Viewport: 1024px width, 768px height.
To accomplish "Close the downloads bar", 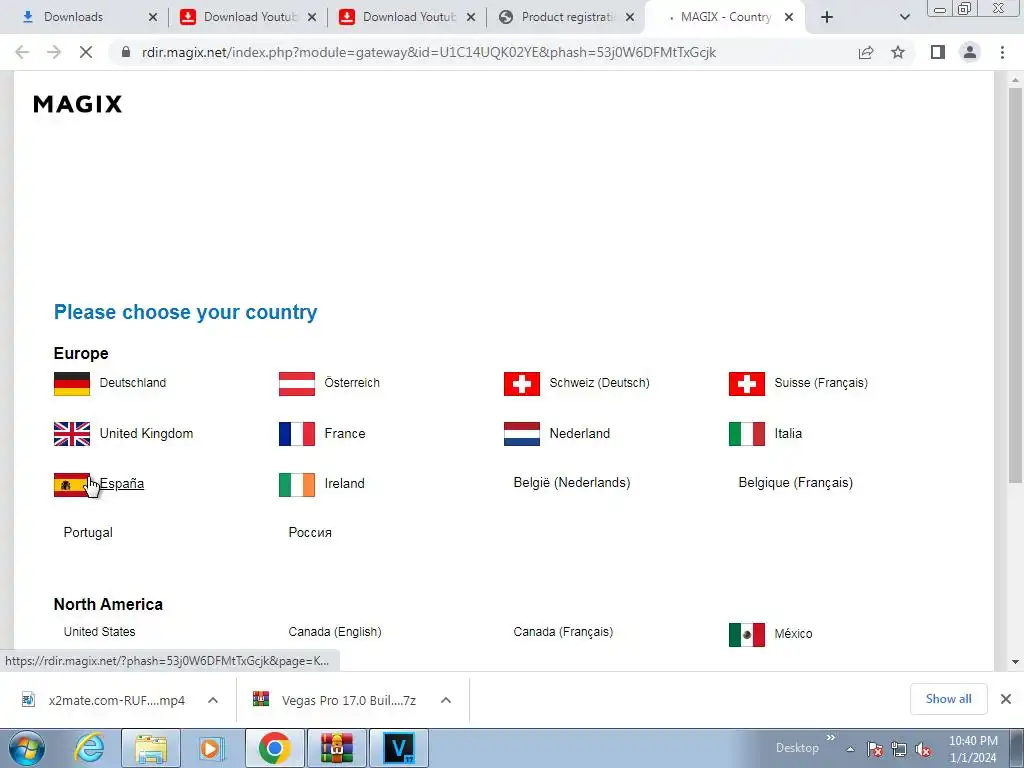I will [x=1006, y=699].
